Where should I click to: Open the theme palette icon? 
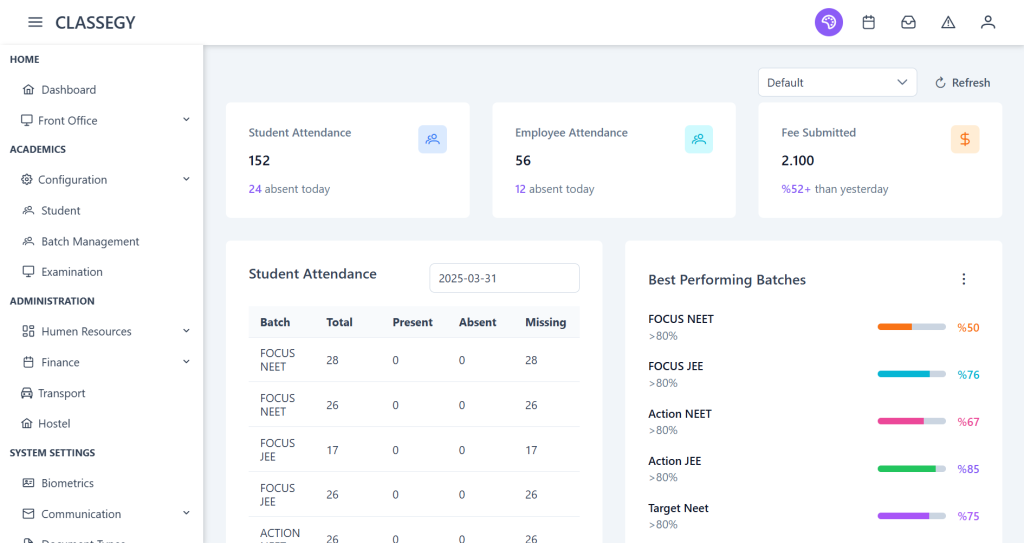pos(828,22)
